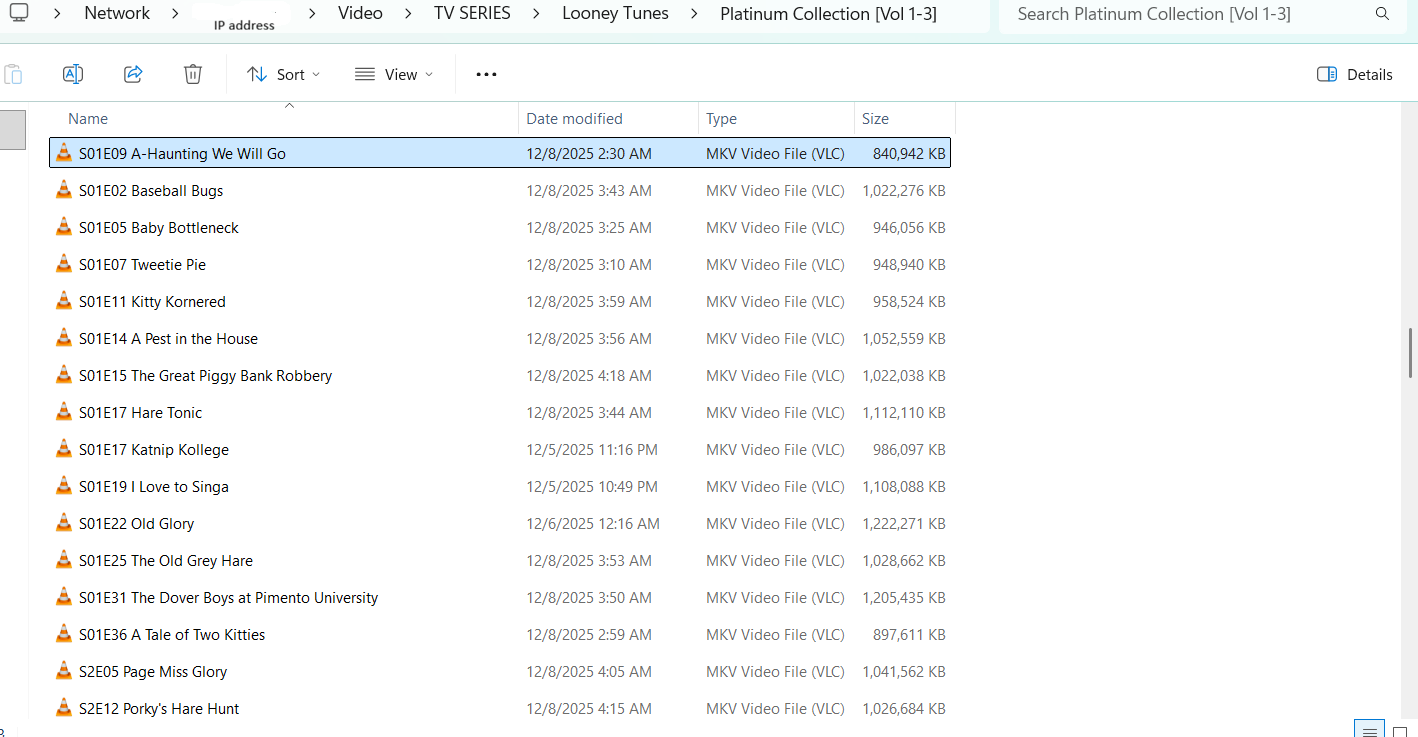Image resolution: width=1418 pixels, height=737 pixels.
Task: Click VLC icon of The Great Piggy Bank Robbery
Action: (64, 375)
